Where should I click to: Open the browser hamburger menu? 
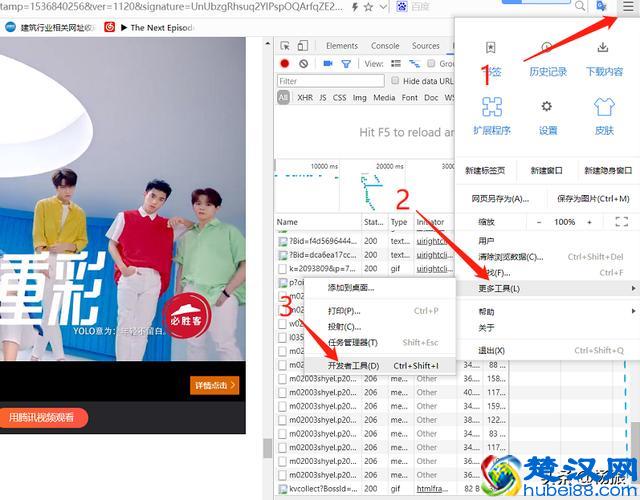coord(628,7)
